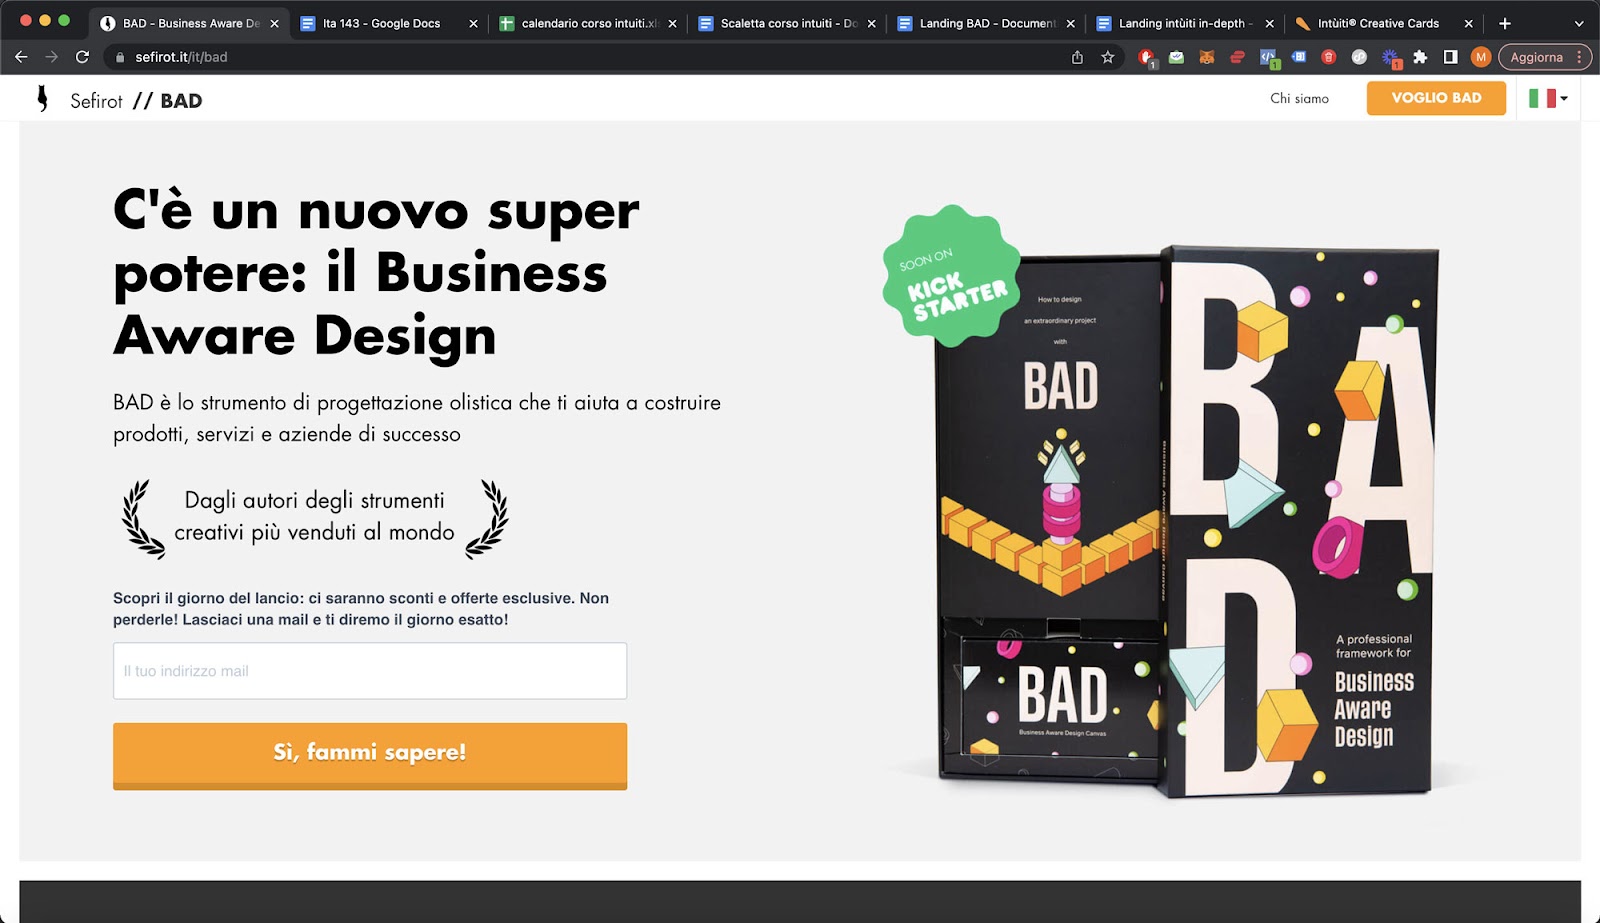Viewport: 1600px width, 923px height.
Task: Expand the Italian flag language dropdown
Action: (1548, 98)
